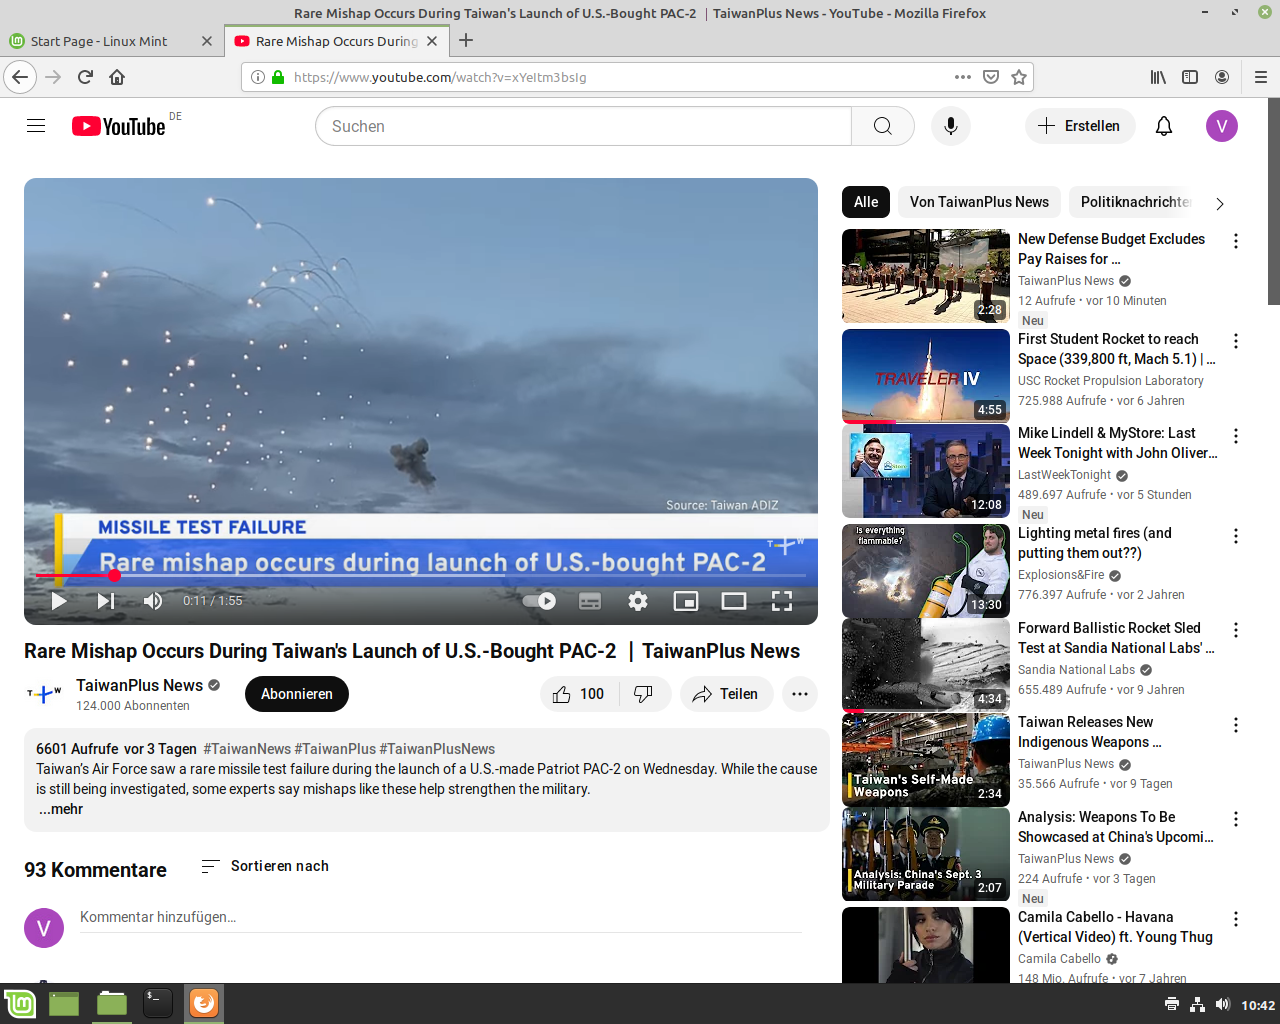The height and width of the screenshot is (1024, 1280).
Task: Click the Erstellen create button
Action: (1080, 126)
